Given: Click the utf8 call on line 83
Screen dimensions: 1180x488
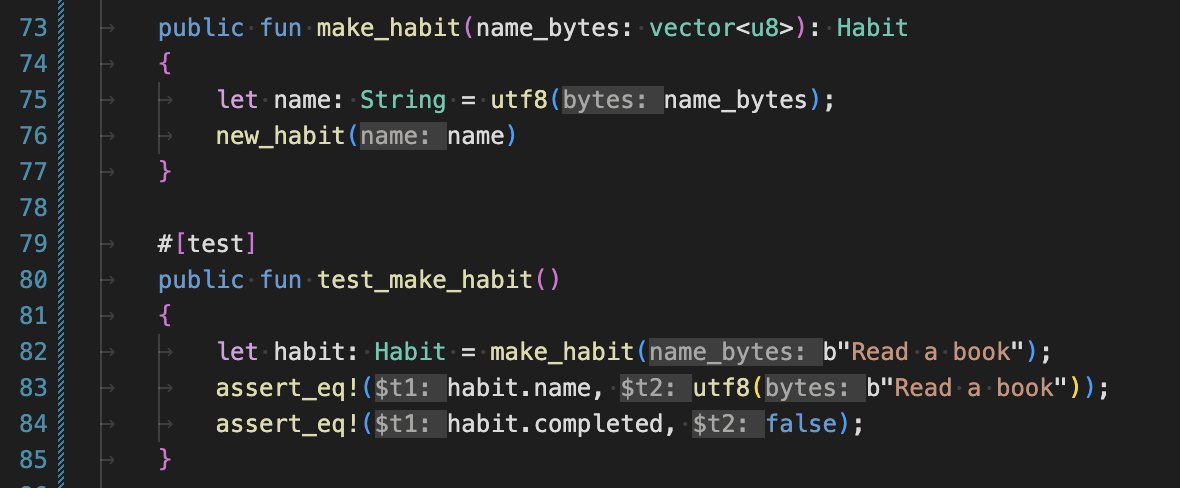Looking at the screenshot, I should 721,388.
